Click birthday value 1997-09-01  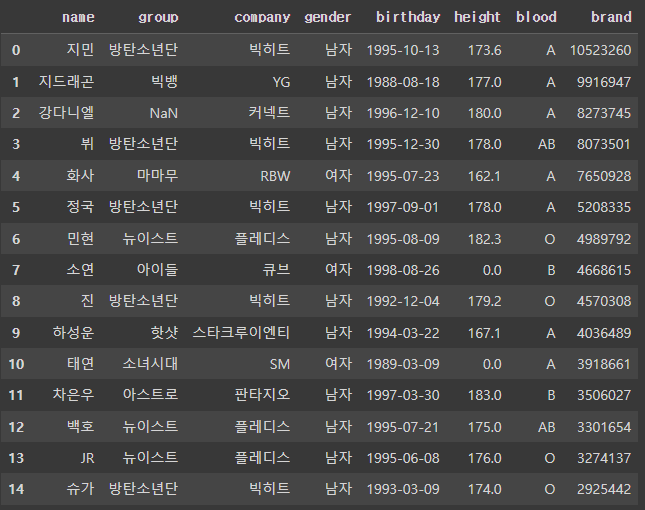pos(403,207)
